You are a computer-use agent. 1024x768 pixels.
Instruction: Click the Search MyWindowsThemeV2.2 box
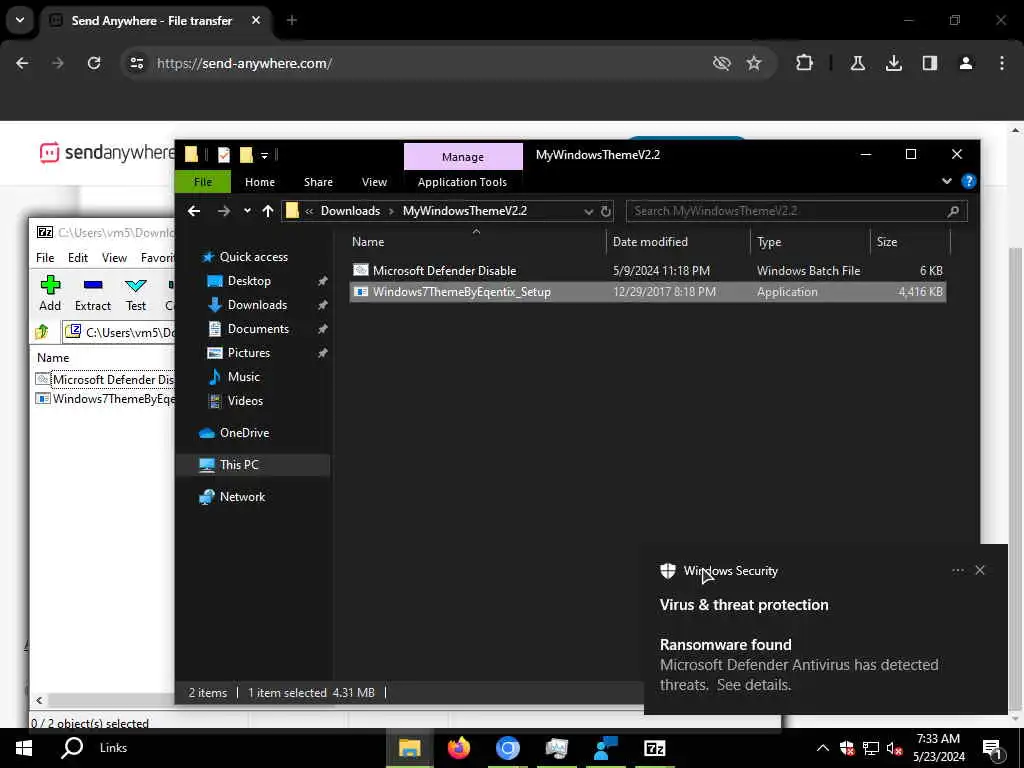(796, 211)
